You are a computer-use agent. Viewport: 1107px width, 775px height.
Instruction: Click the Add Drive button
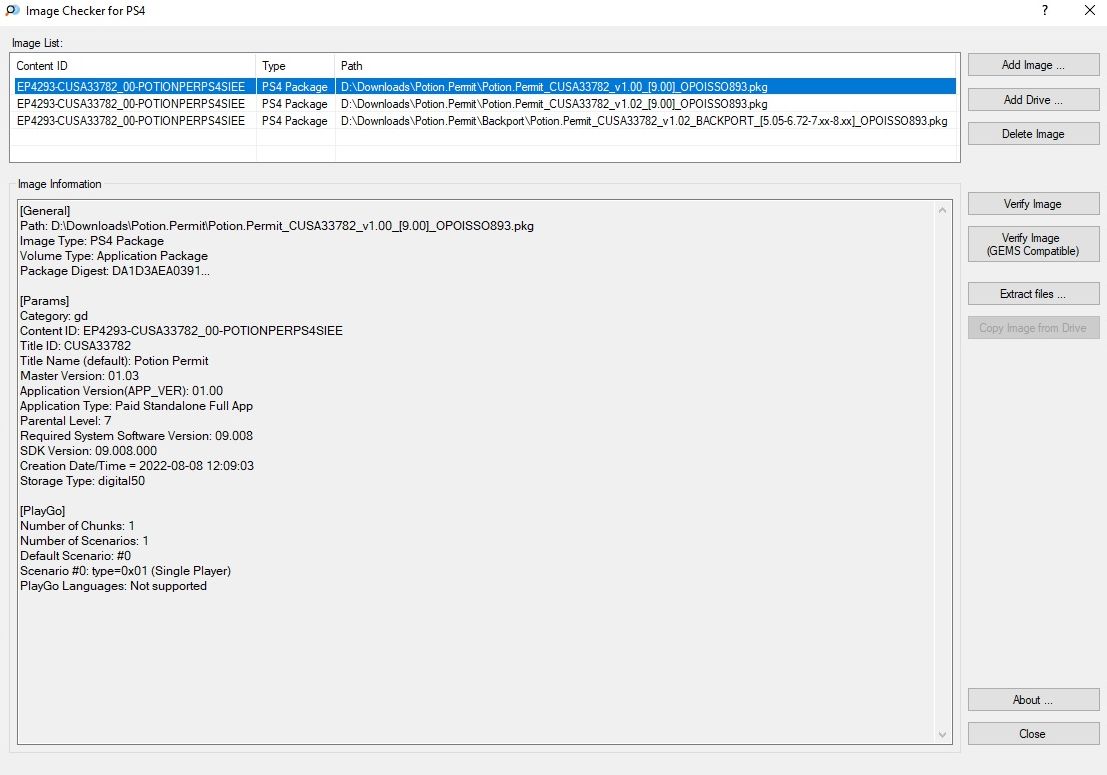pyautogui.click(x=1033, y=100)
